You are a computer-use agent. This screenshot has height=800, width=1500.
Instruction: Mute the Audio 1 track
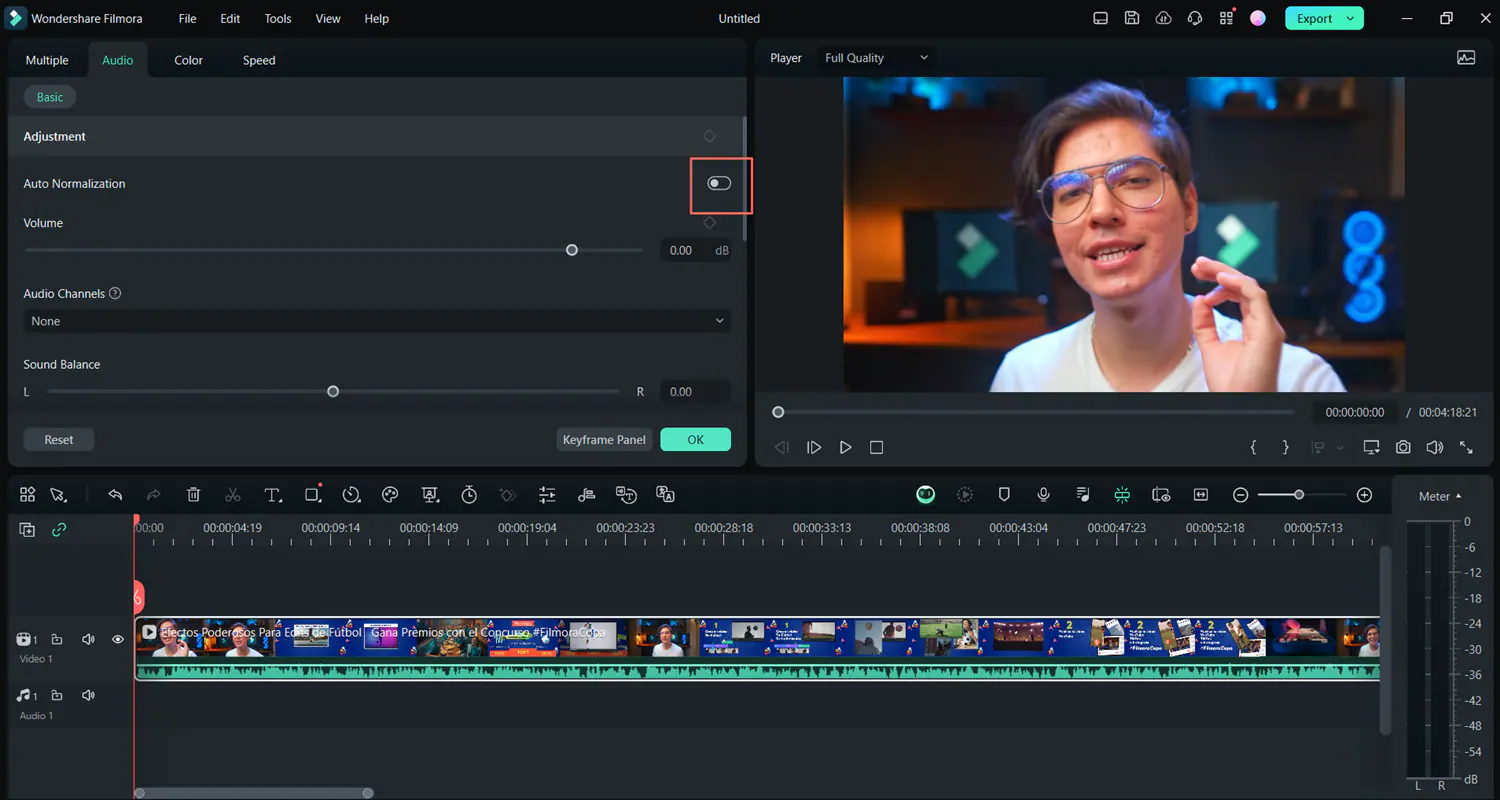[88, 695]
